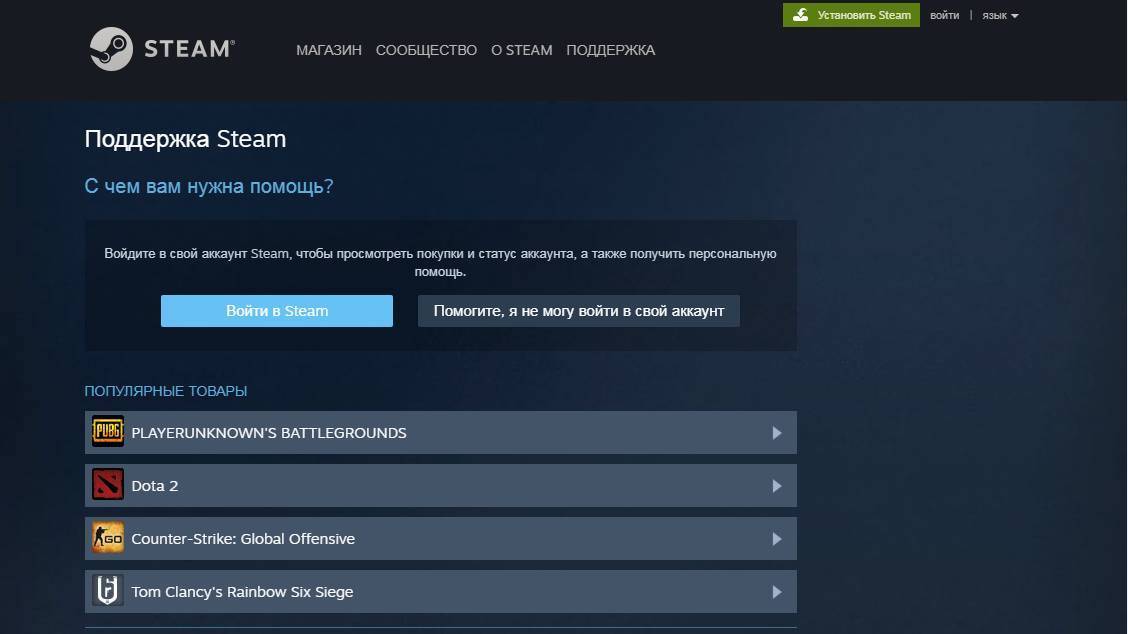Open the язык language dropdown
Screen dimensions: 1128x634
pos(999,15)
